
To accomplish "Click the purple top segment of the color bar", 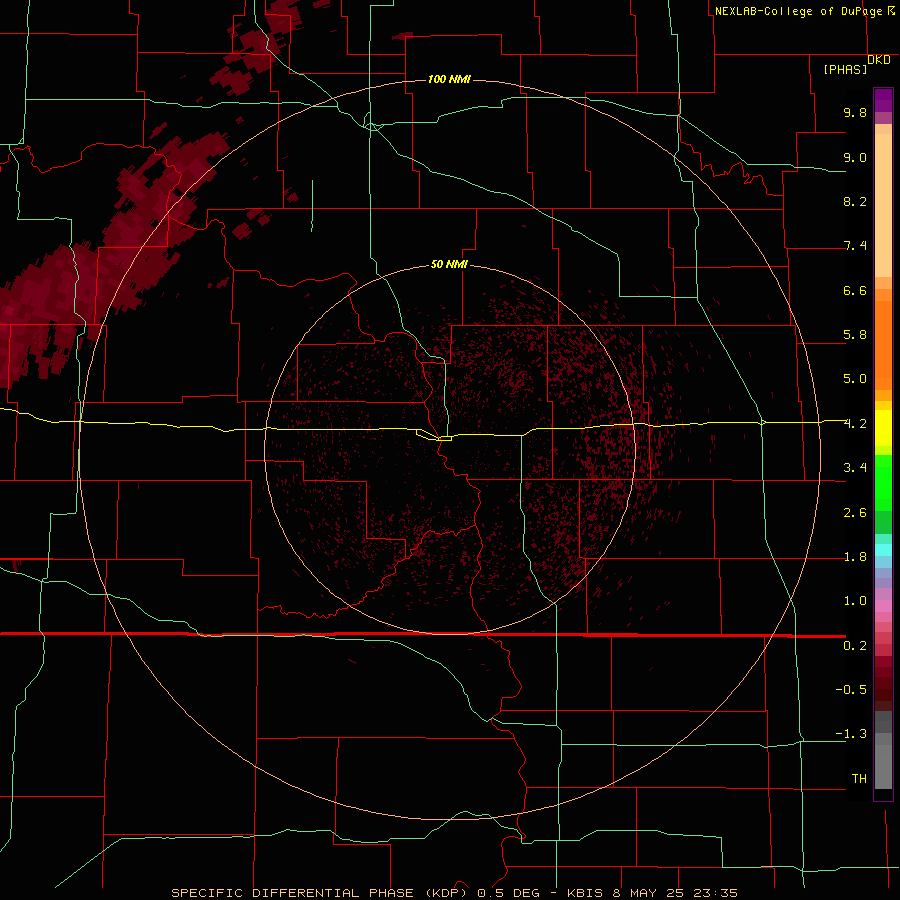I will coord(883,100).
